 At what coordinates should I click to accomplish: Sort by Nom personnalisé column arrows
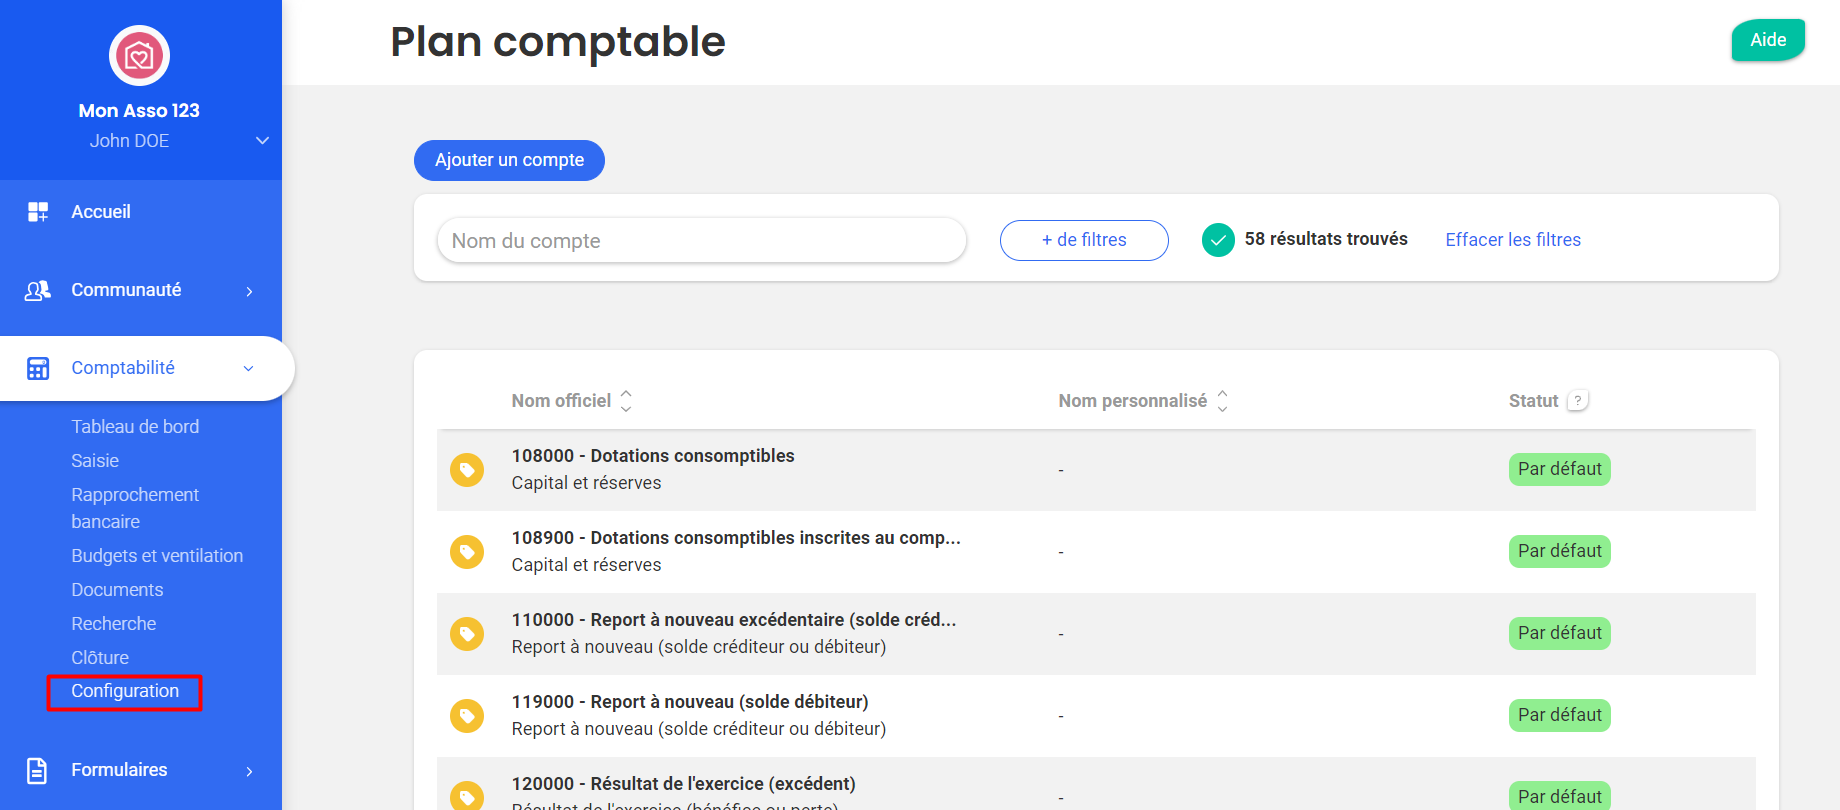tap(1222, 401)
